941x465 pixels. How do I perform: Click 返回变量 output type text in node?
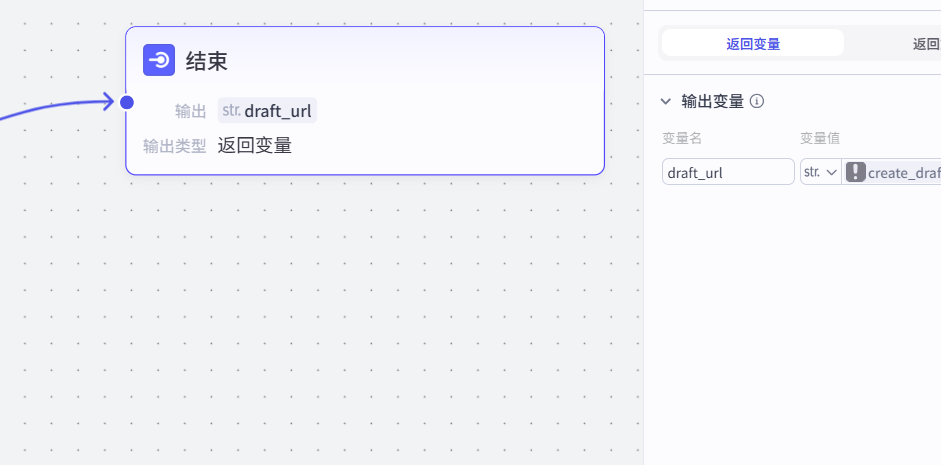tap(255, 146)
